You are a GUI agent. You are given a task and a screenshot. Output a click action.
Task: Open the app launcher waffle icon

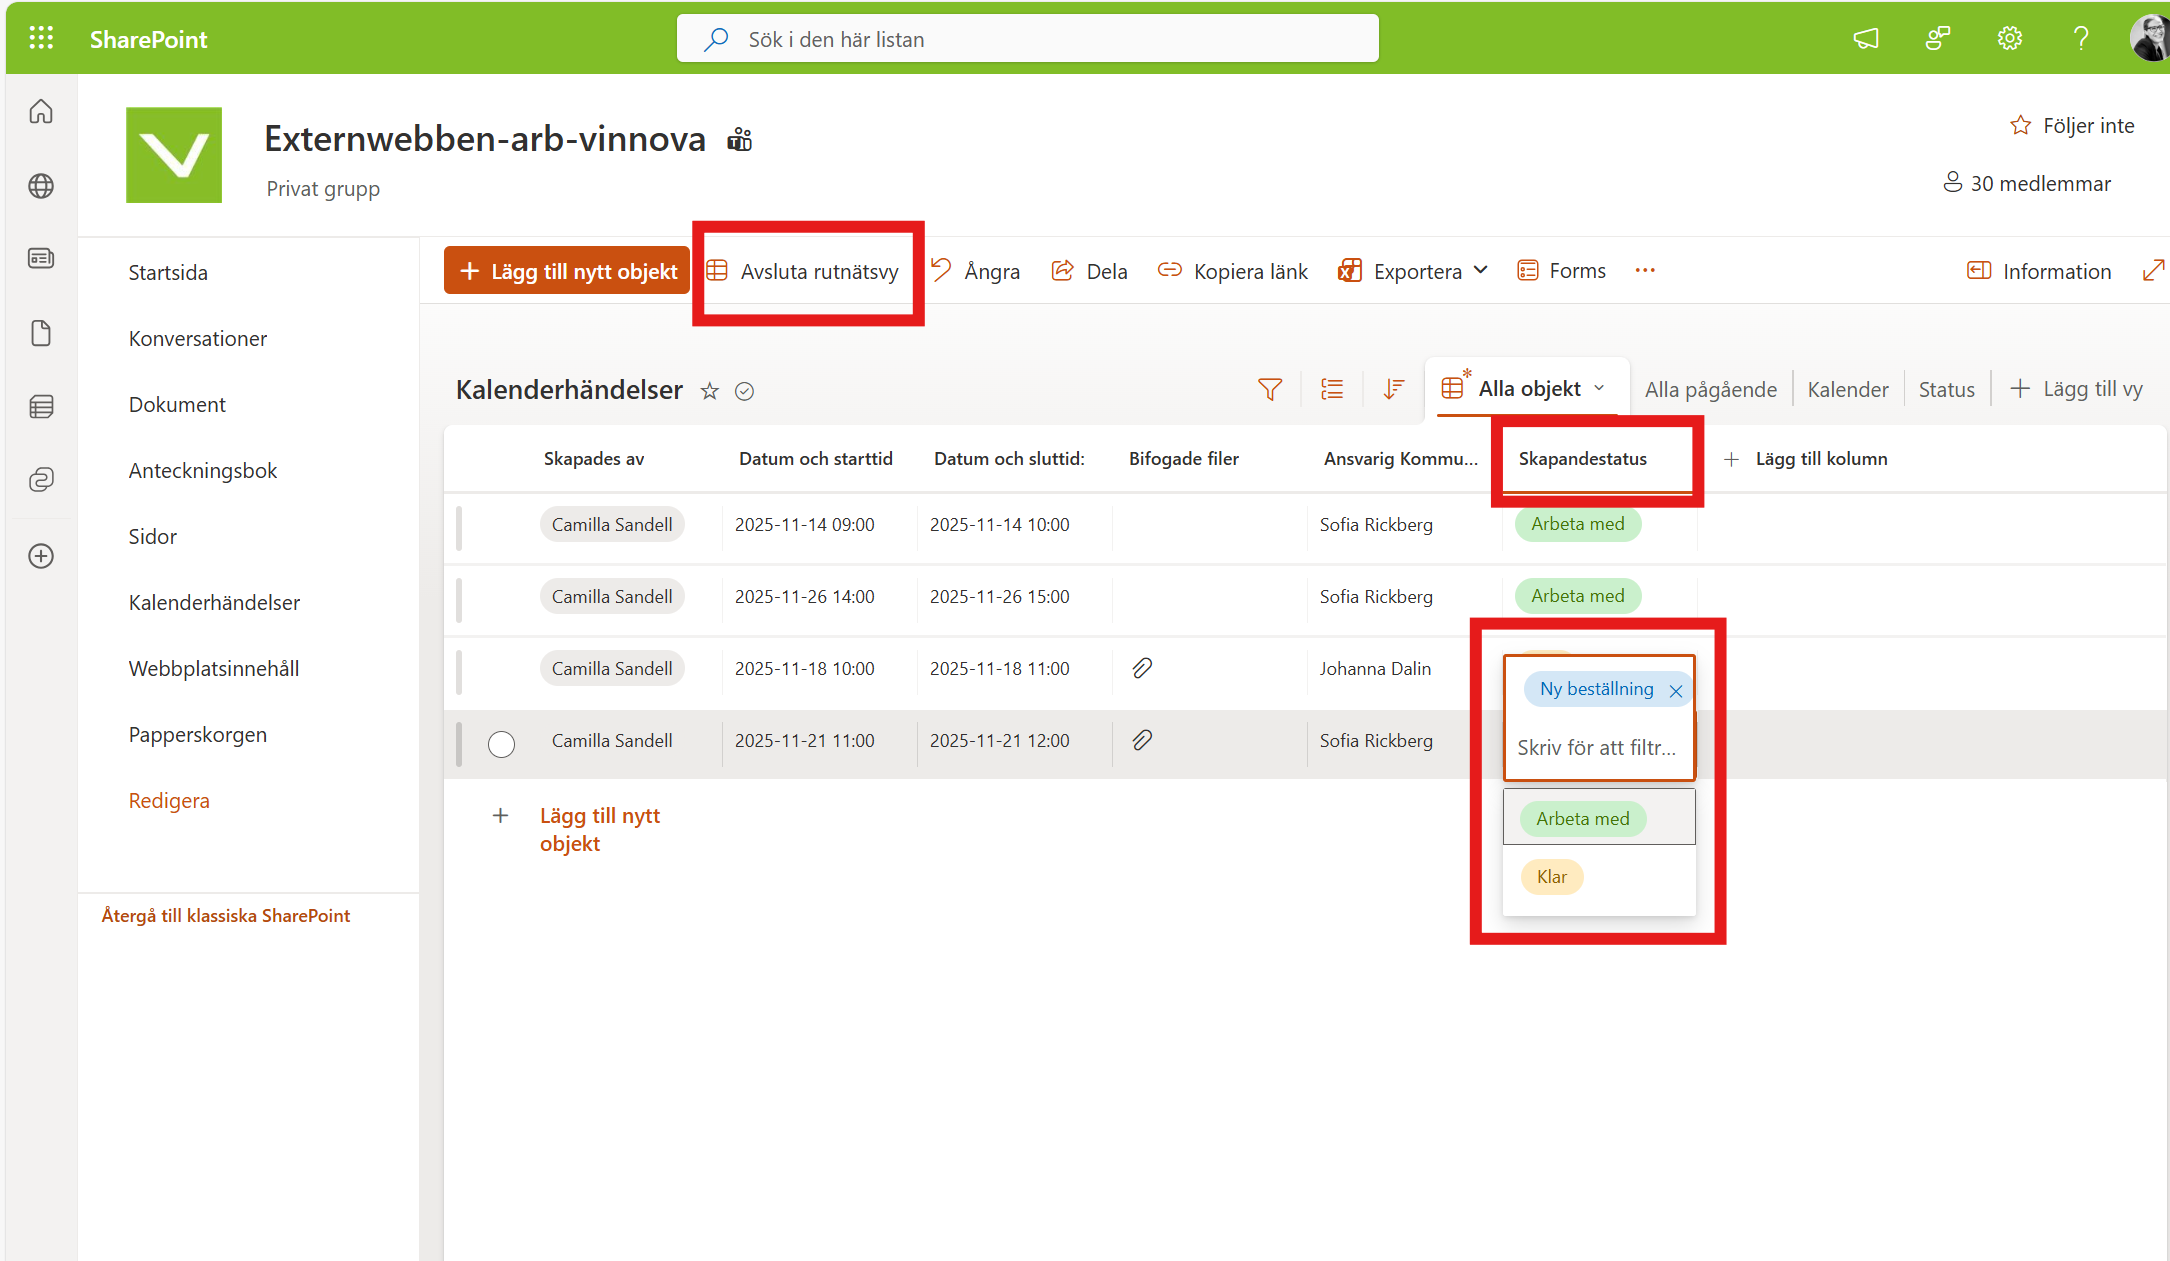41,39
